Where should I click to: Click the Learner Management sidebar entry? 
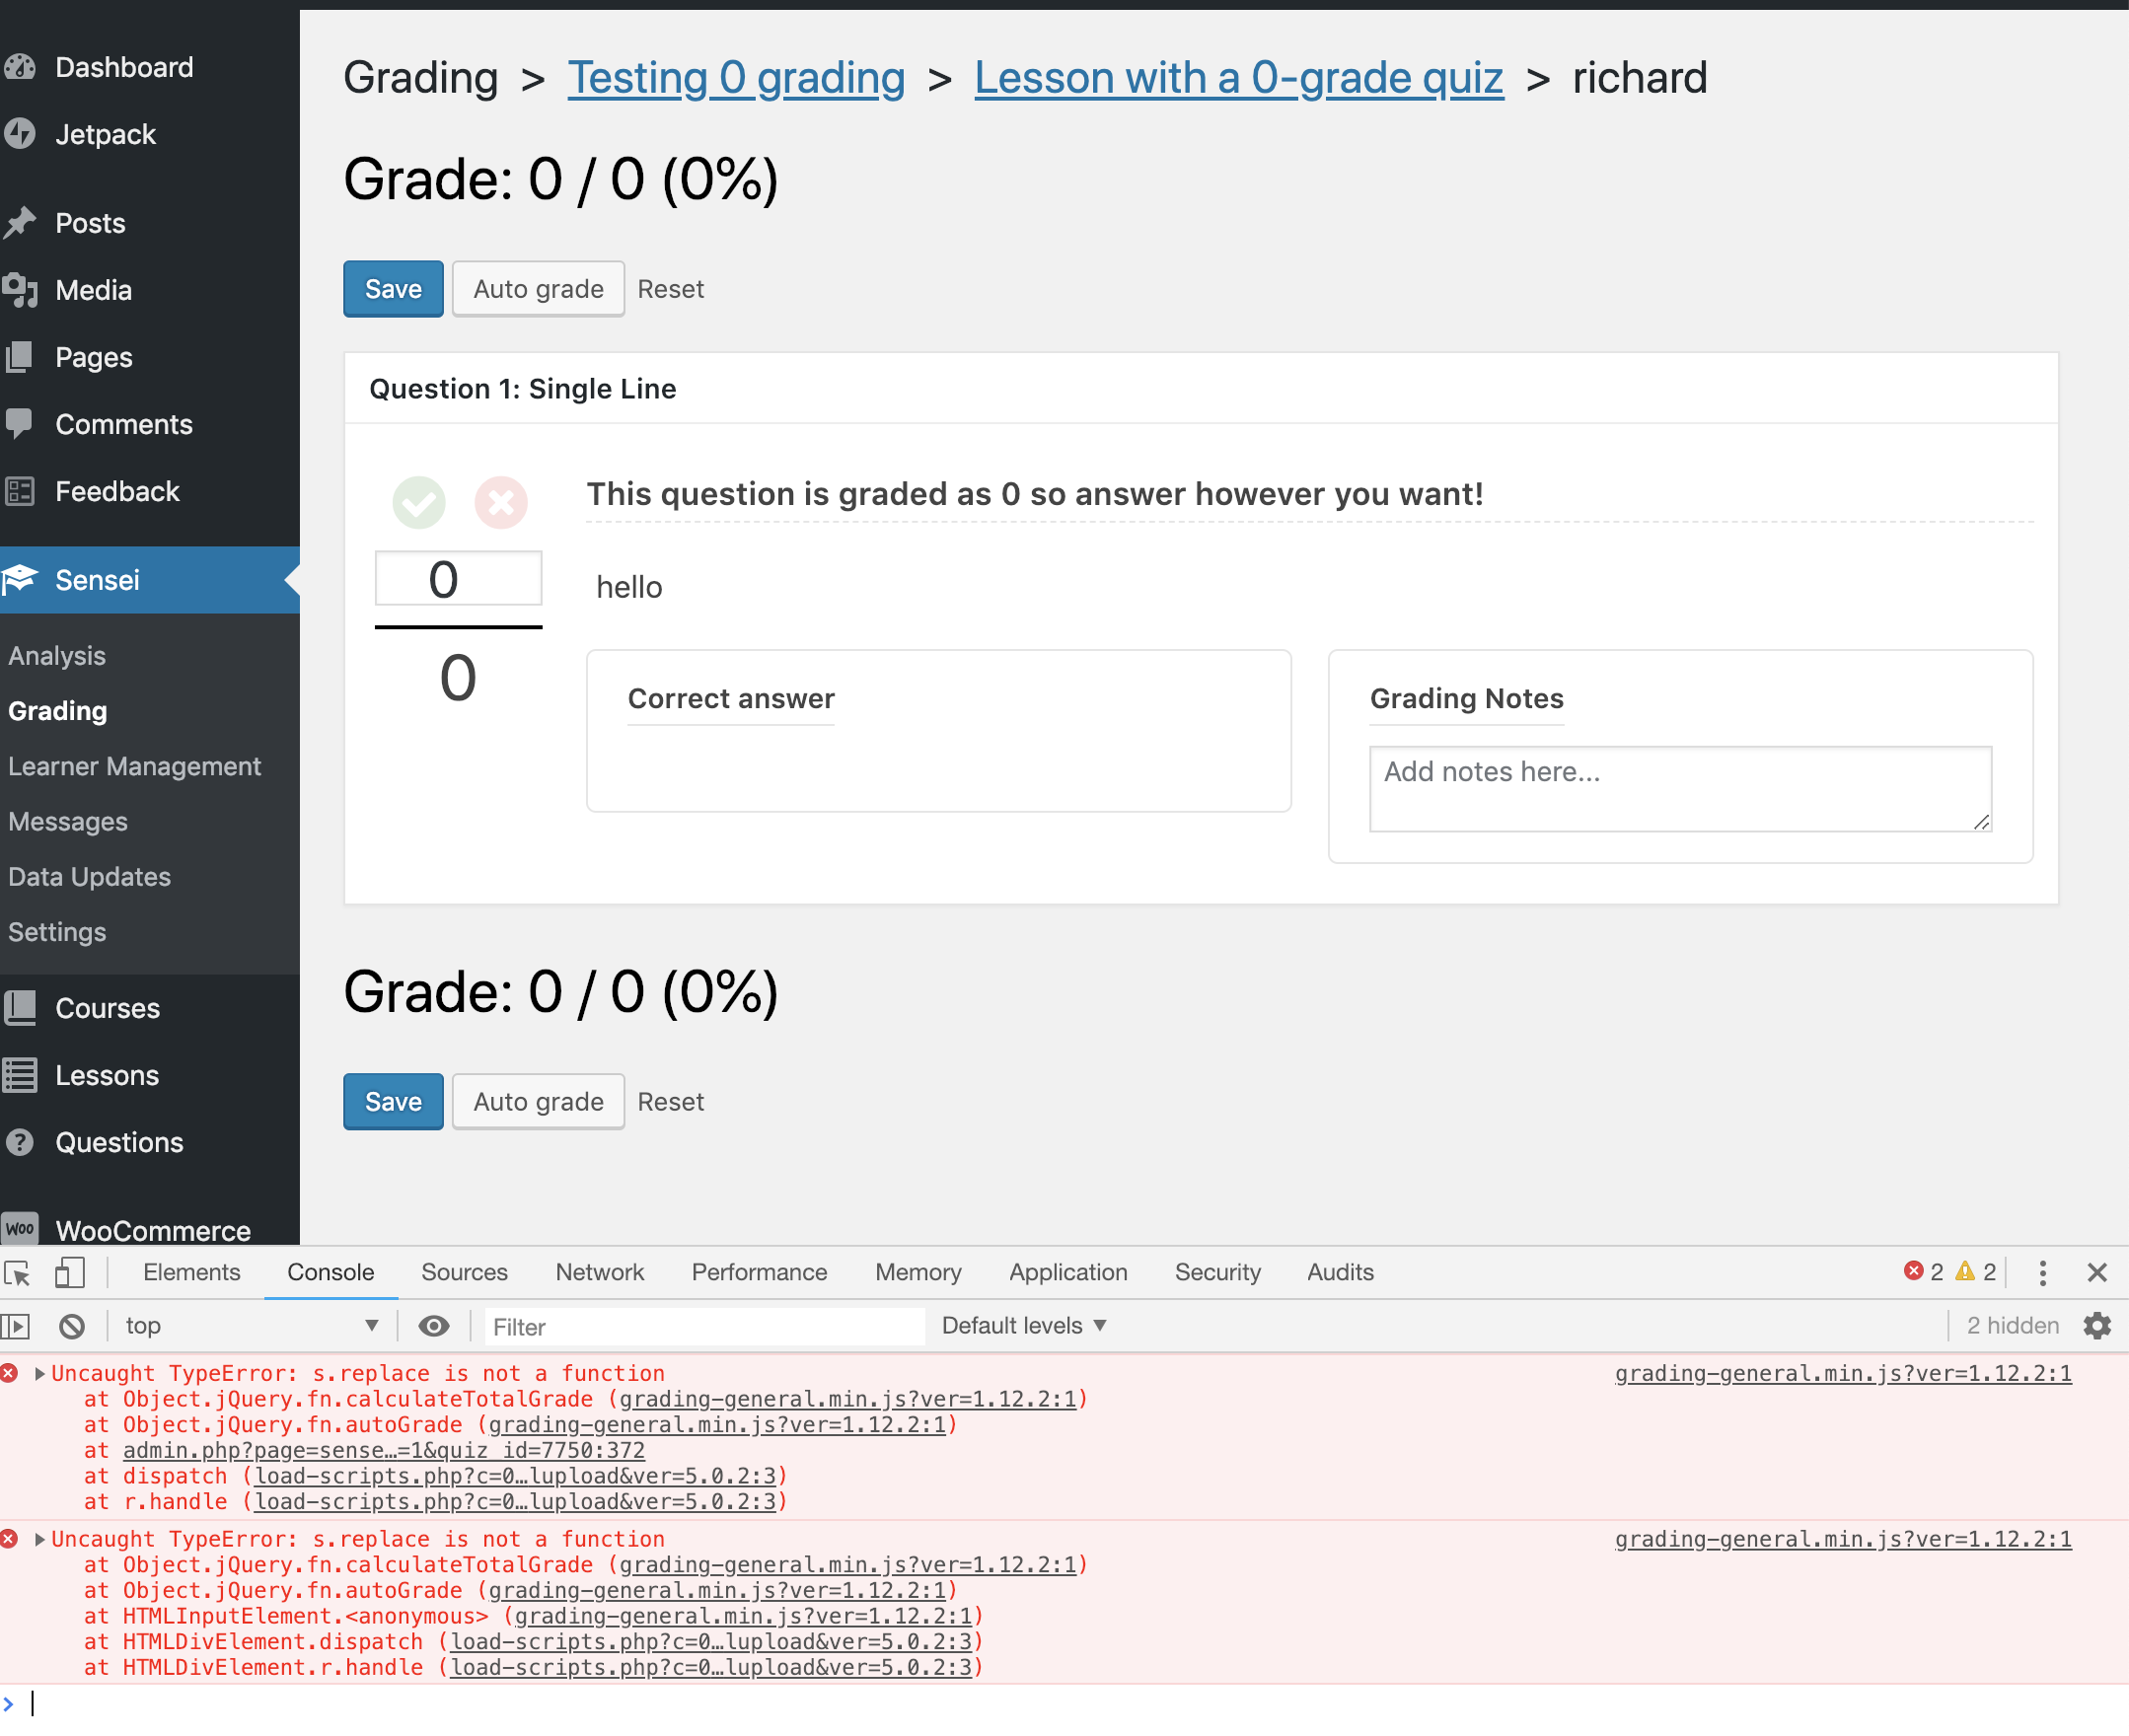(x=135, y=766)
